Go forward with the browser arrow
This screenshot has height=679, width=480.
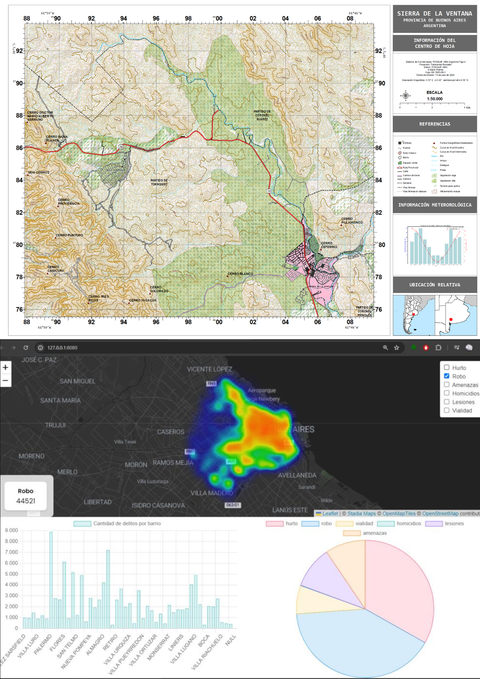click(13, 347)
